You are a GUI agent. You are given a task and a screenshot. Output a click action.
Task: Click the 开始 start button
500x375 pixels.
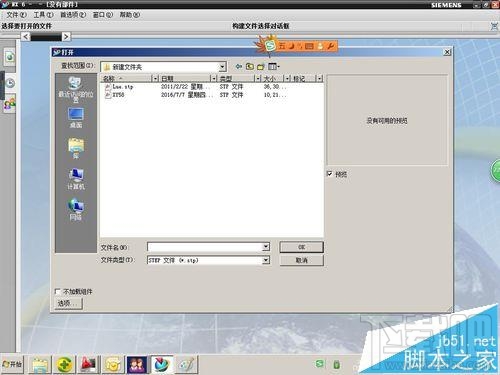click(x=12, y=364)
